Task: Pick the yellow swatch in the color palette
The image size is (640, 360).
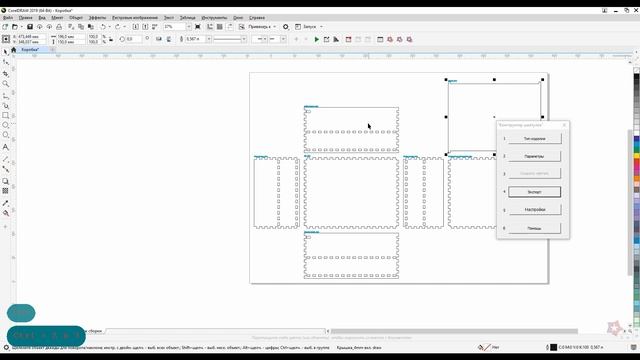Action: (x=637, y=156)
